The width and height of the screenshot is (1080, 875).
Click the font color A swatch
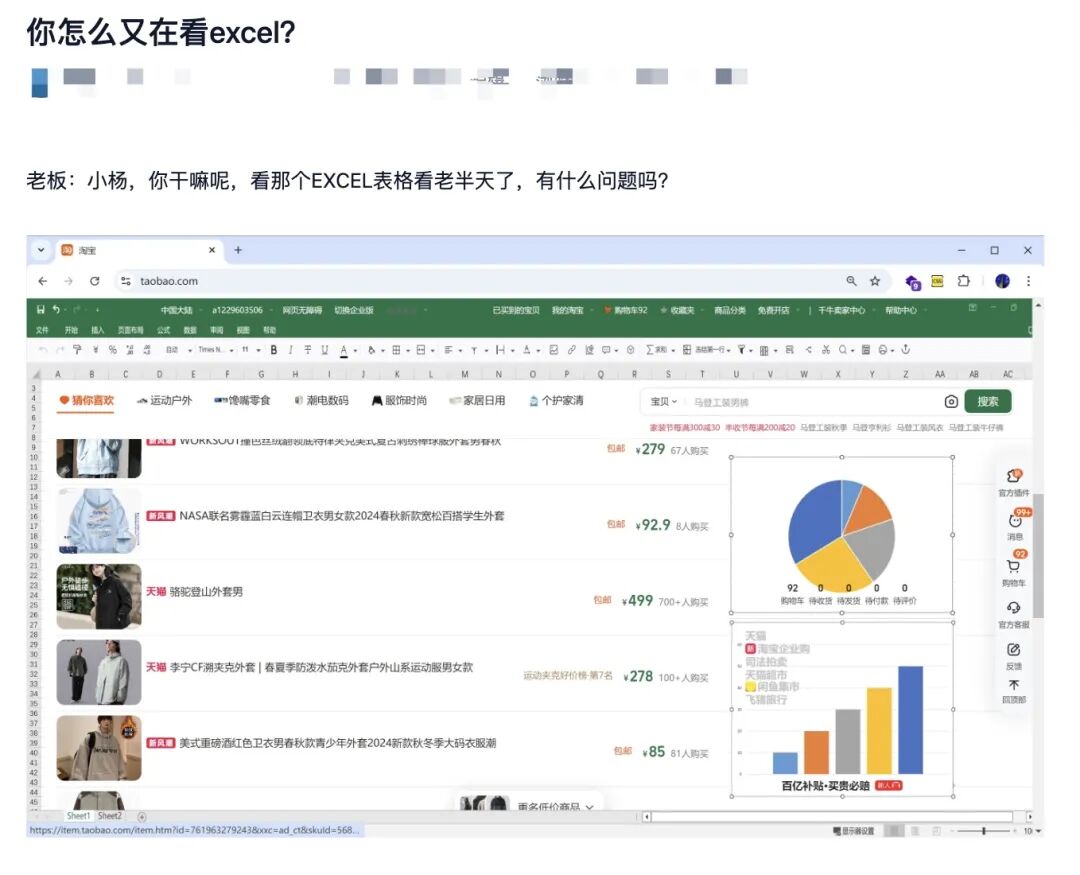pos(344,350)
